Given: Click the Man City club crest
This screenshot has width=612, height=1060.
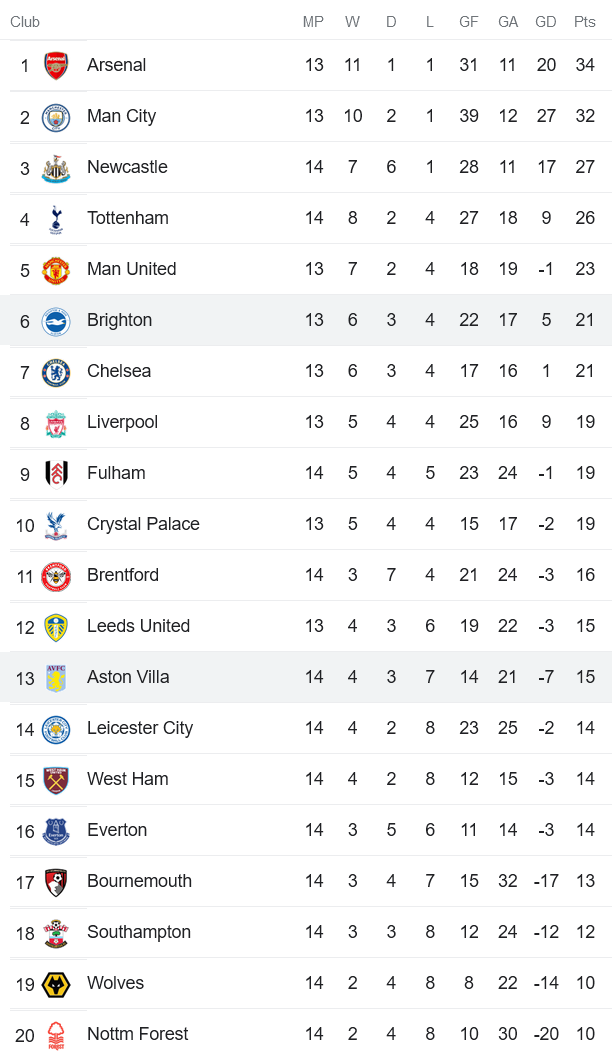Looking at the screenshot, I should pos(56,117).
